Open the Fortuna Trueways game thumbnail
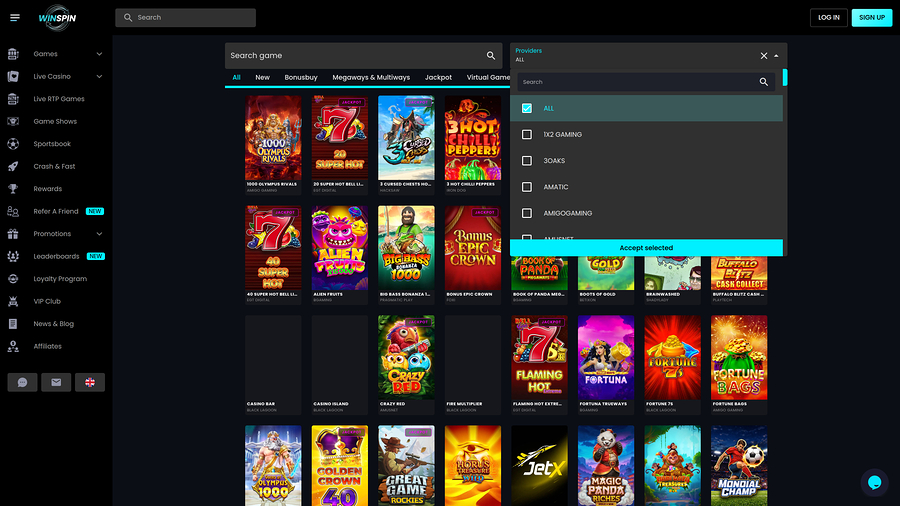 point(606,357)
